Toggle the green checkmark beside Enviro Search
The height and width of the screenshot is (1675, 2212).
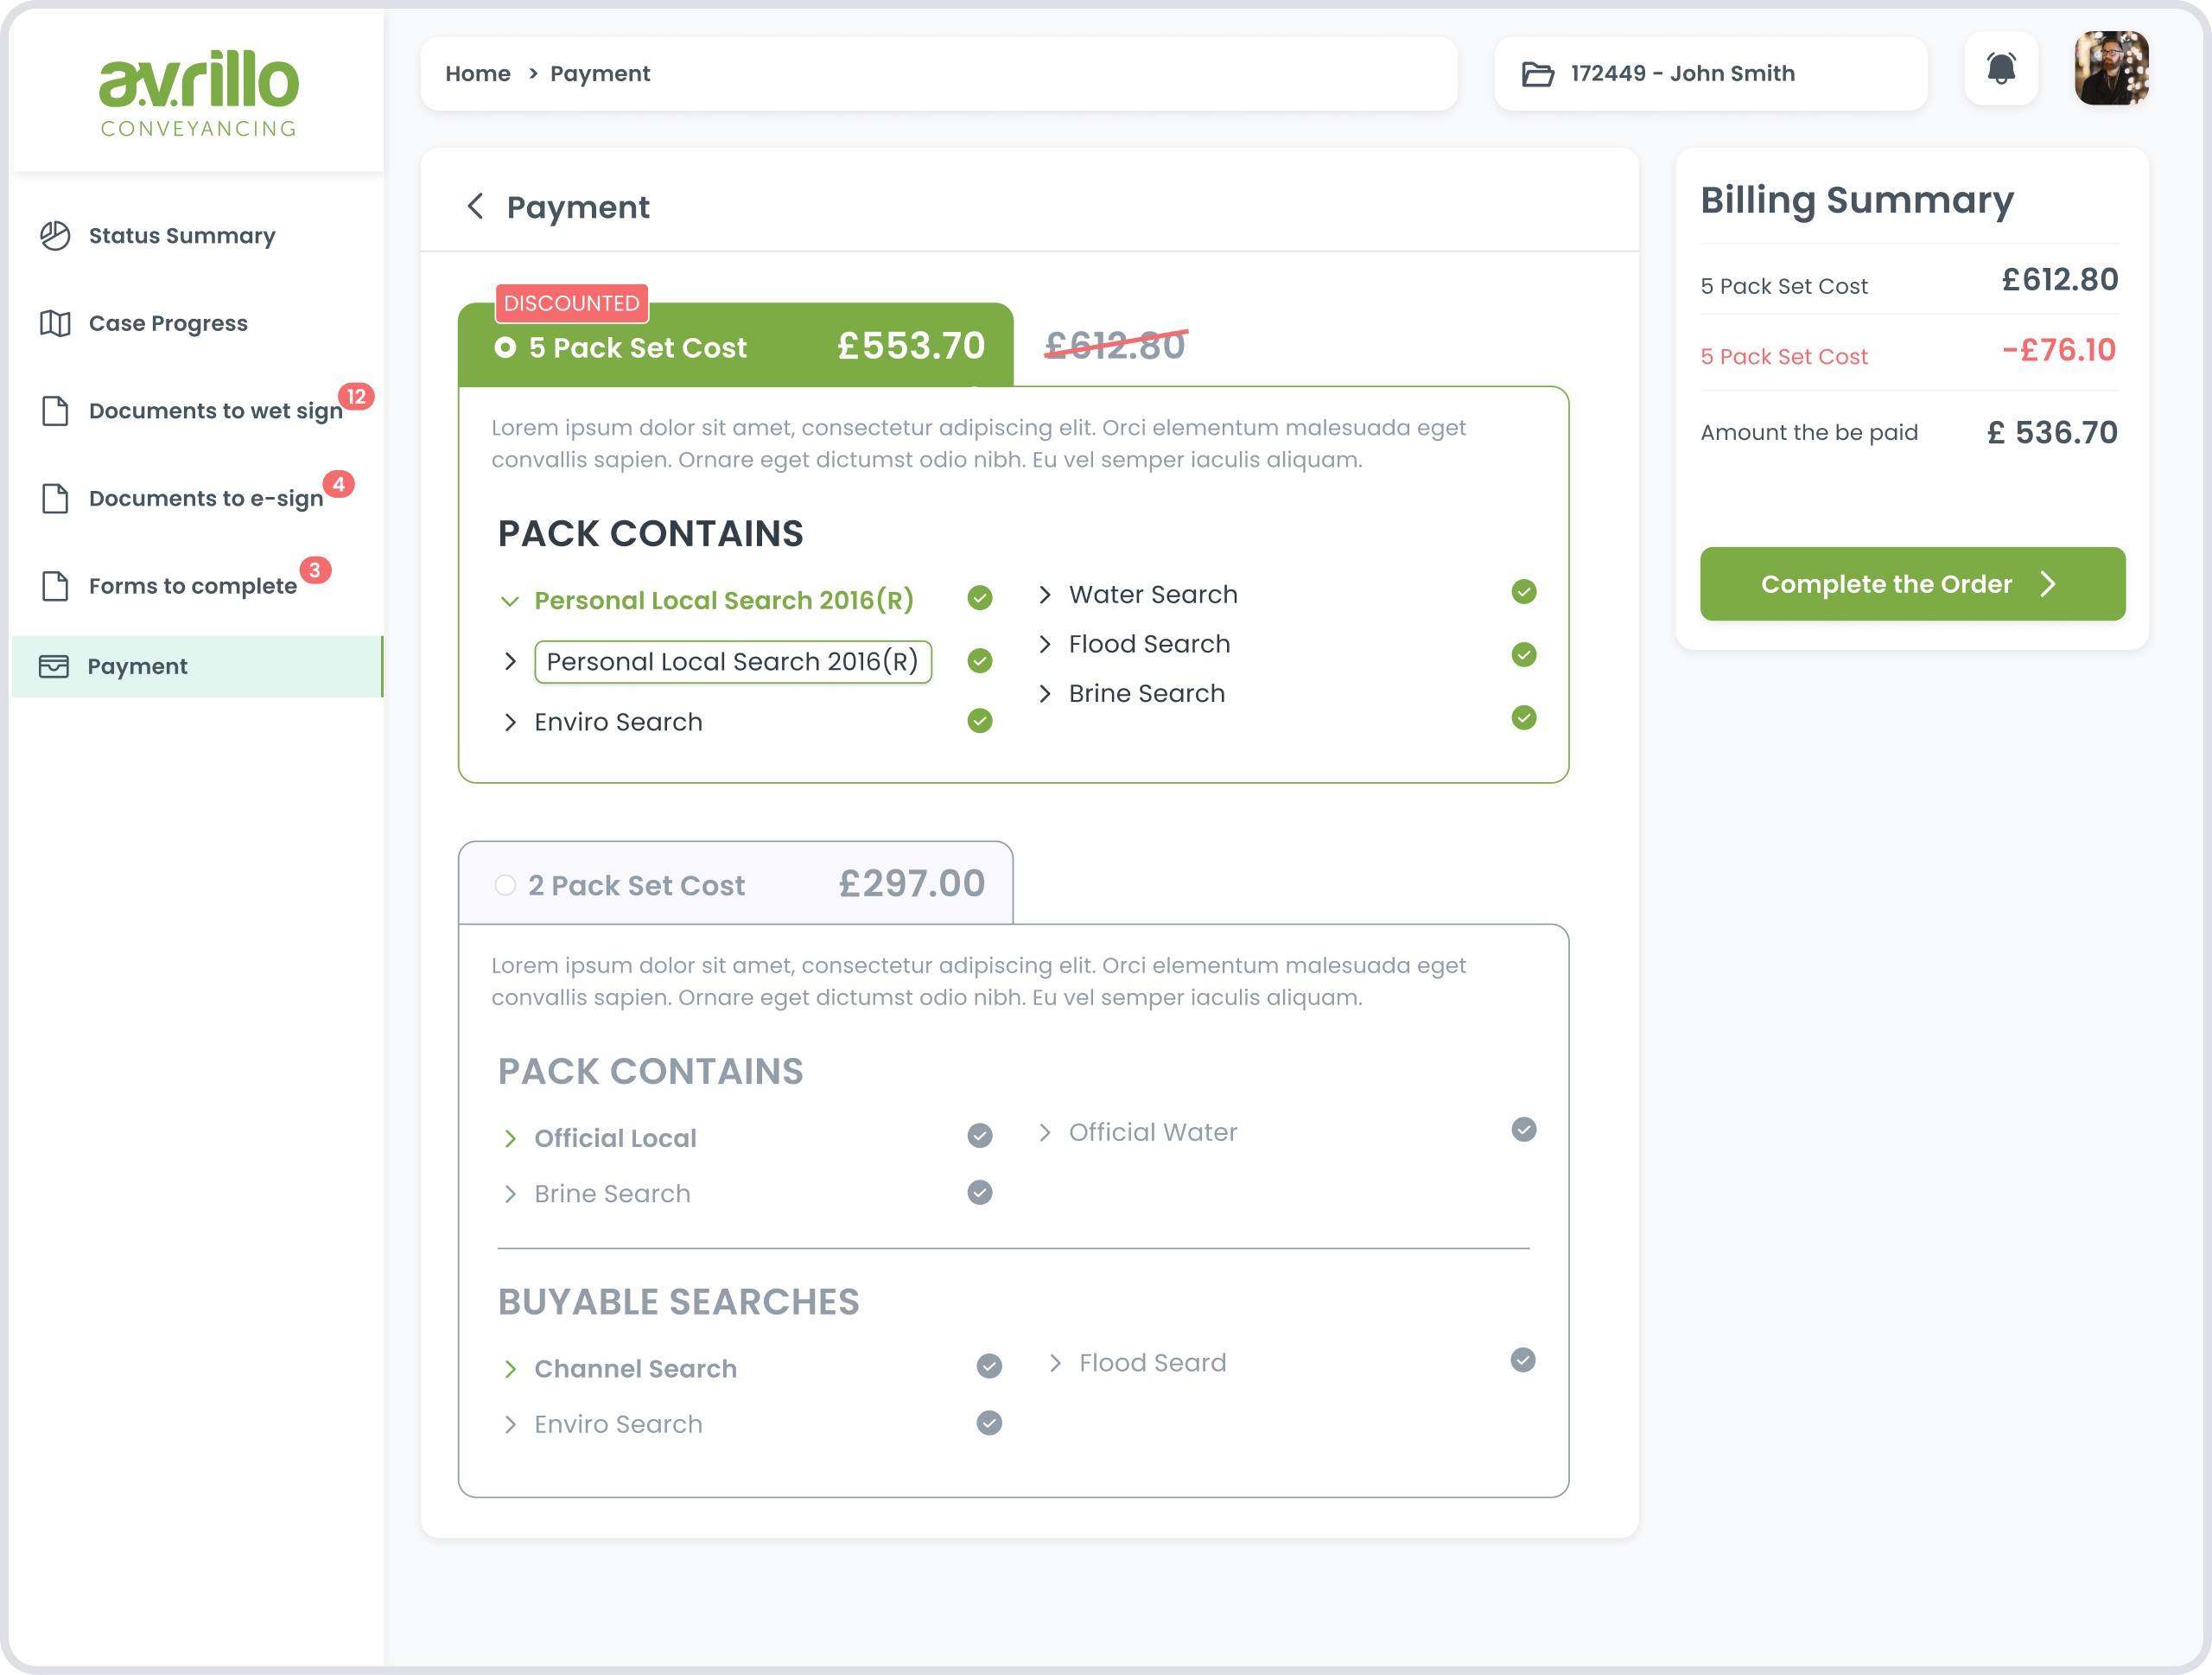pyautogui.click(x=980, y=721)
